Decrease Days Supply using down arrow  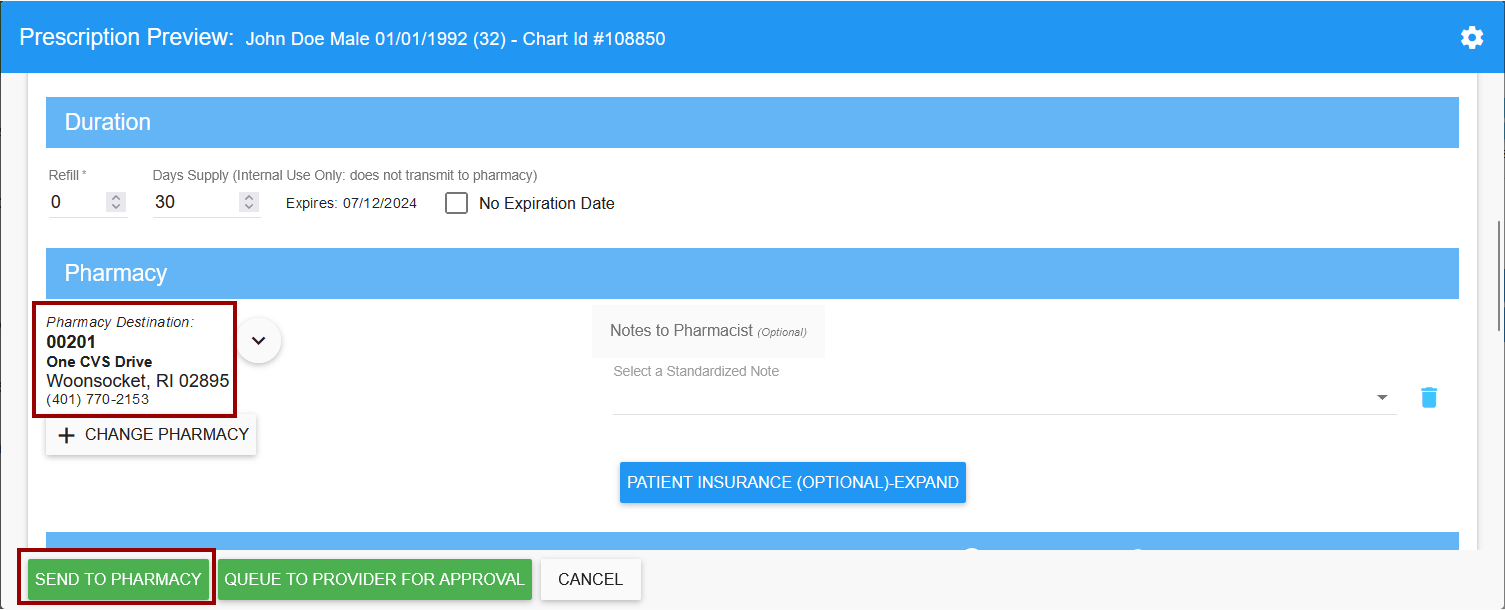[248, 207]
